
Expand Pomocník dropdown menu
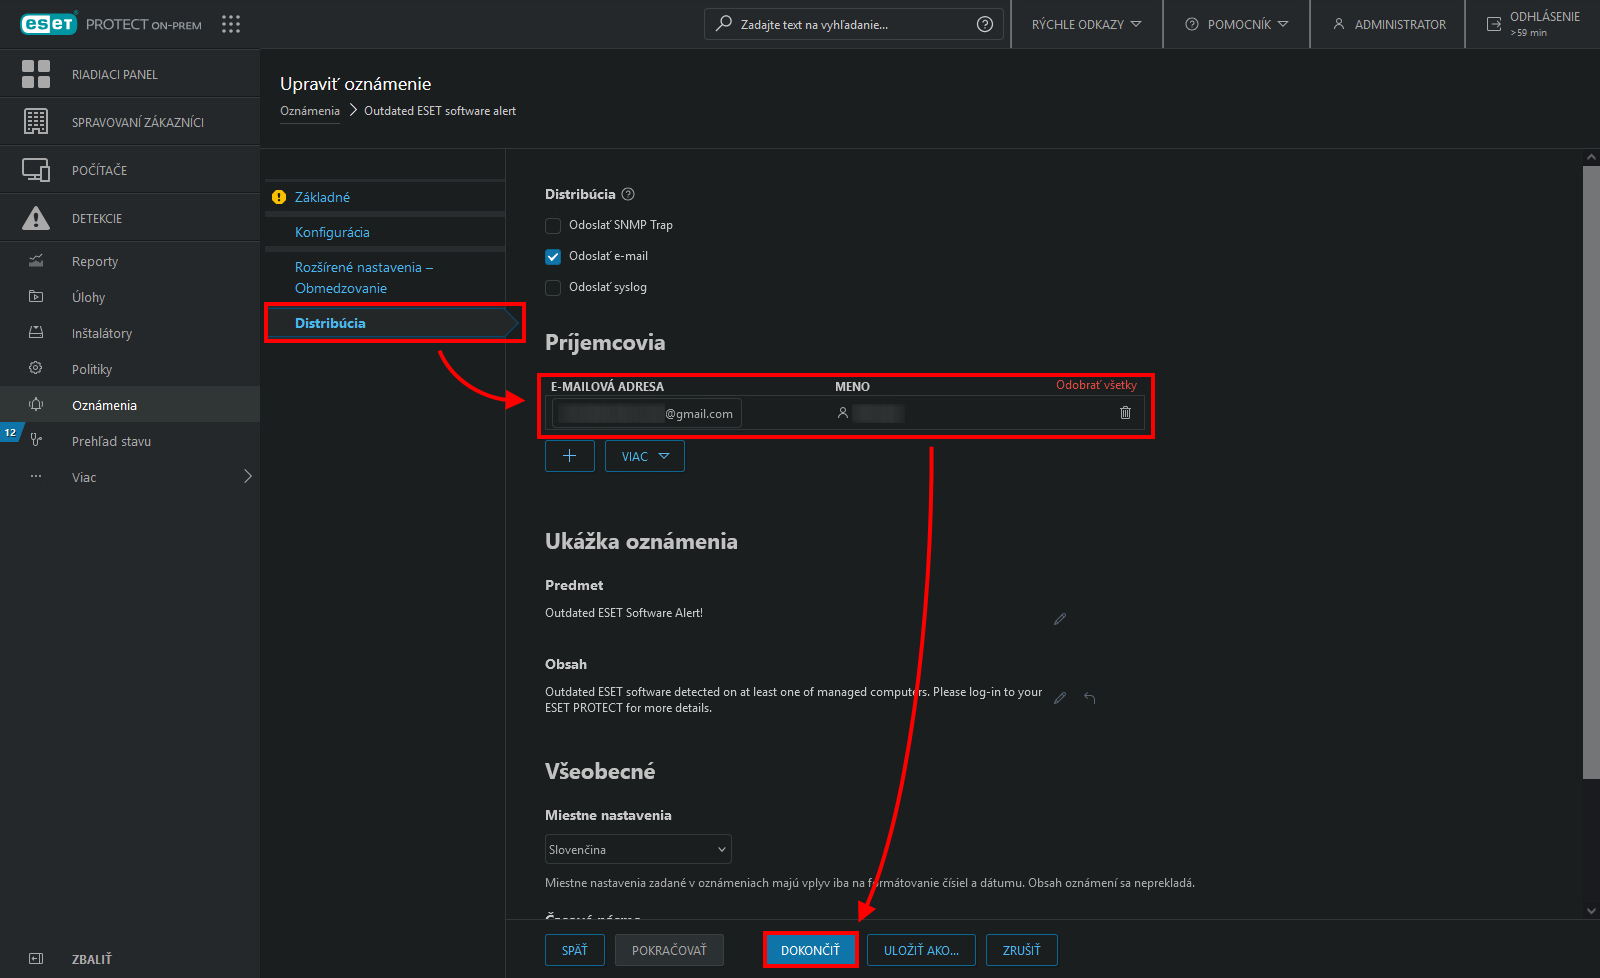coord(1237,24)
